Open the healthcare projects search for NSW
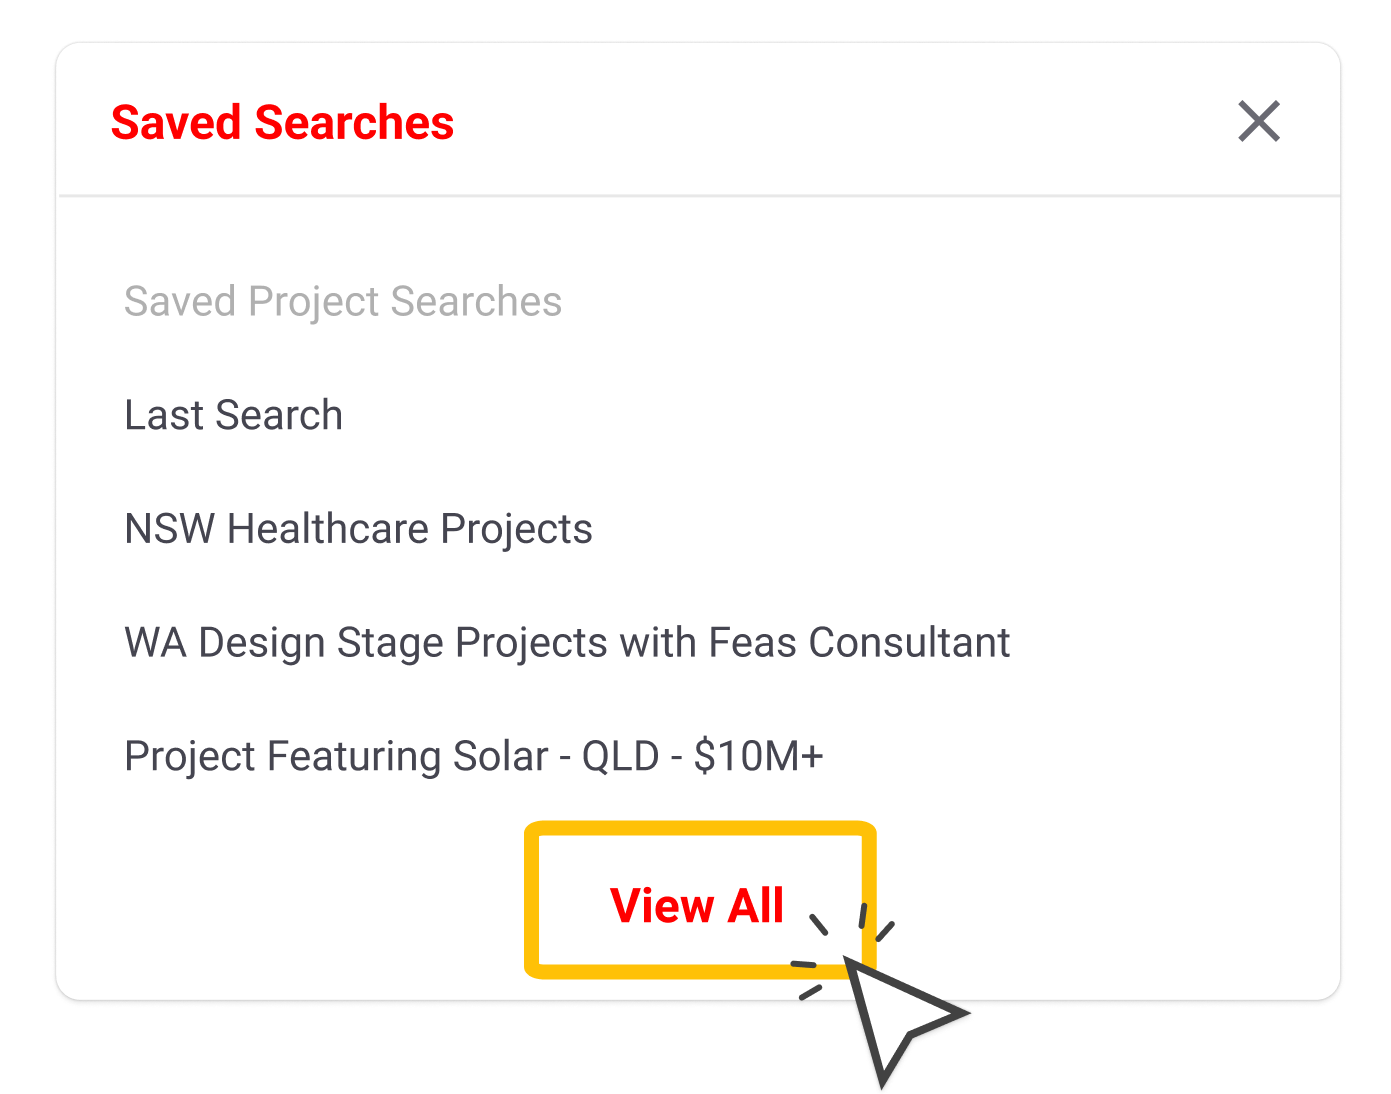 point(358,529)
